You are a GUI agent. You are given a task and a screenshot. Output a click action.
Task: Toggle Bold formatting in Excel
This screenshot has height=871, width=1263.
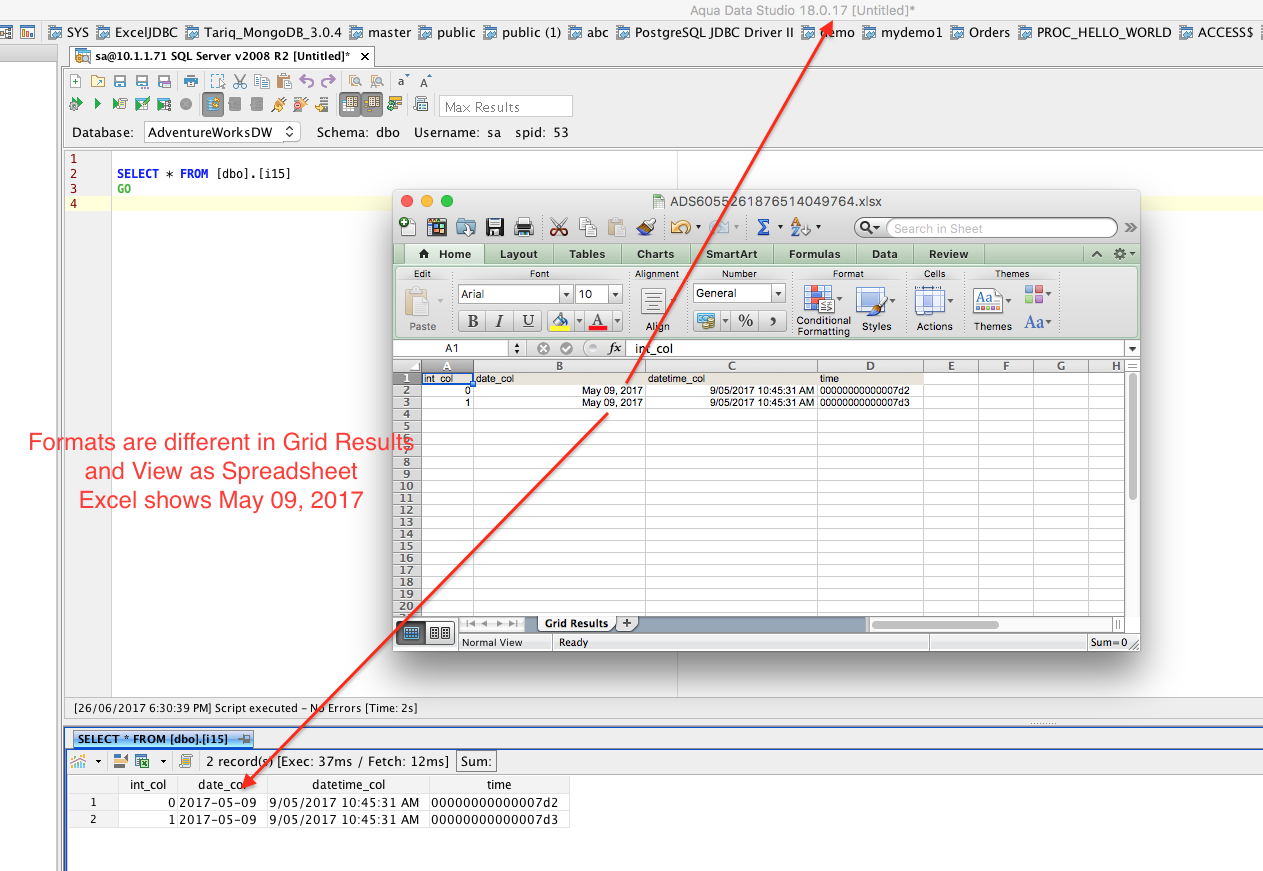coord(472,321)
